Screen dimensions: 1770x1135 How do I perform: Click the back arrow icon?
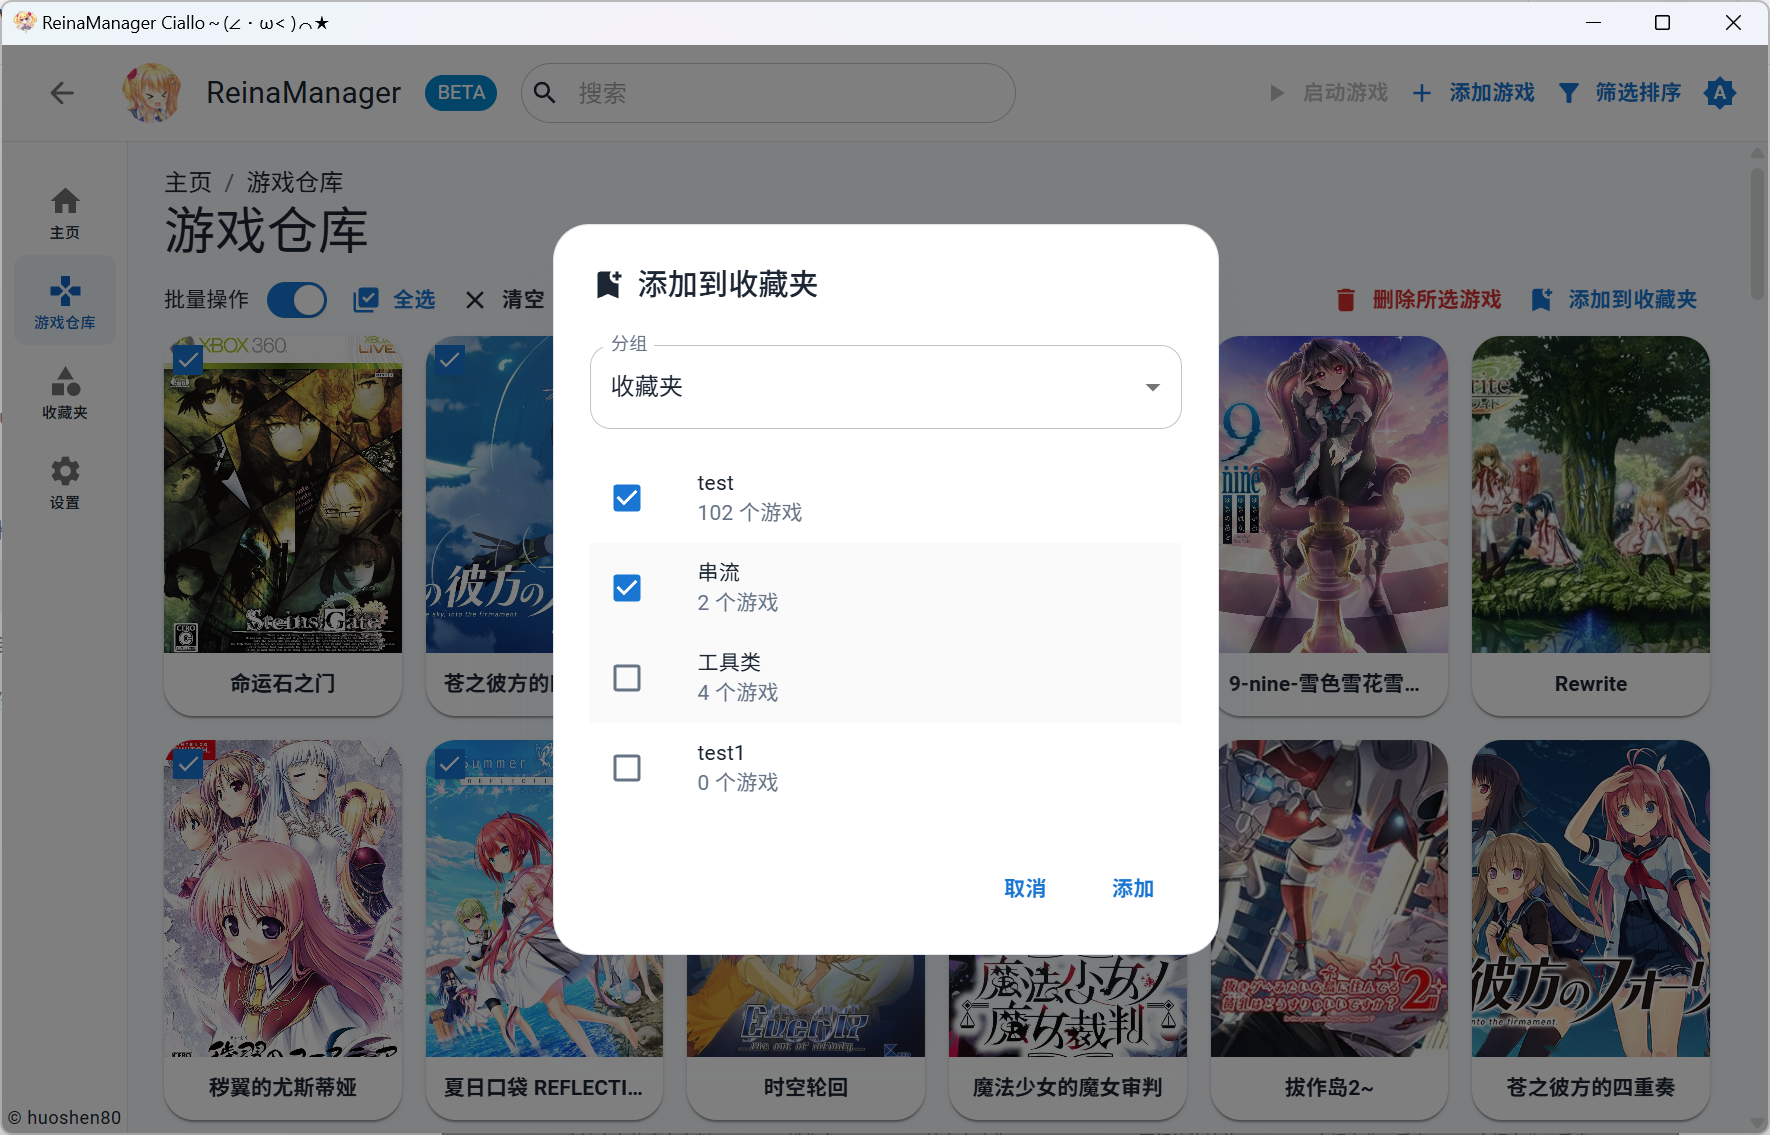[x=62, y=93]
